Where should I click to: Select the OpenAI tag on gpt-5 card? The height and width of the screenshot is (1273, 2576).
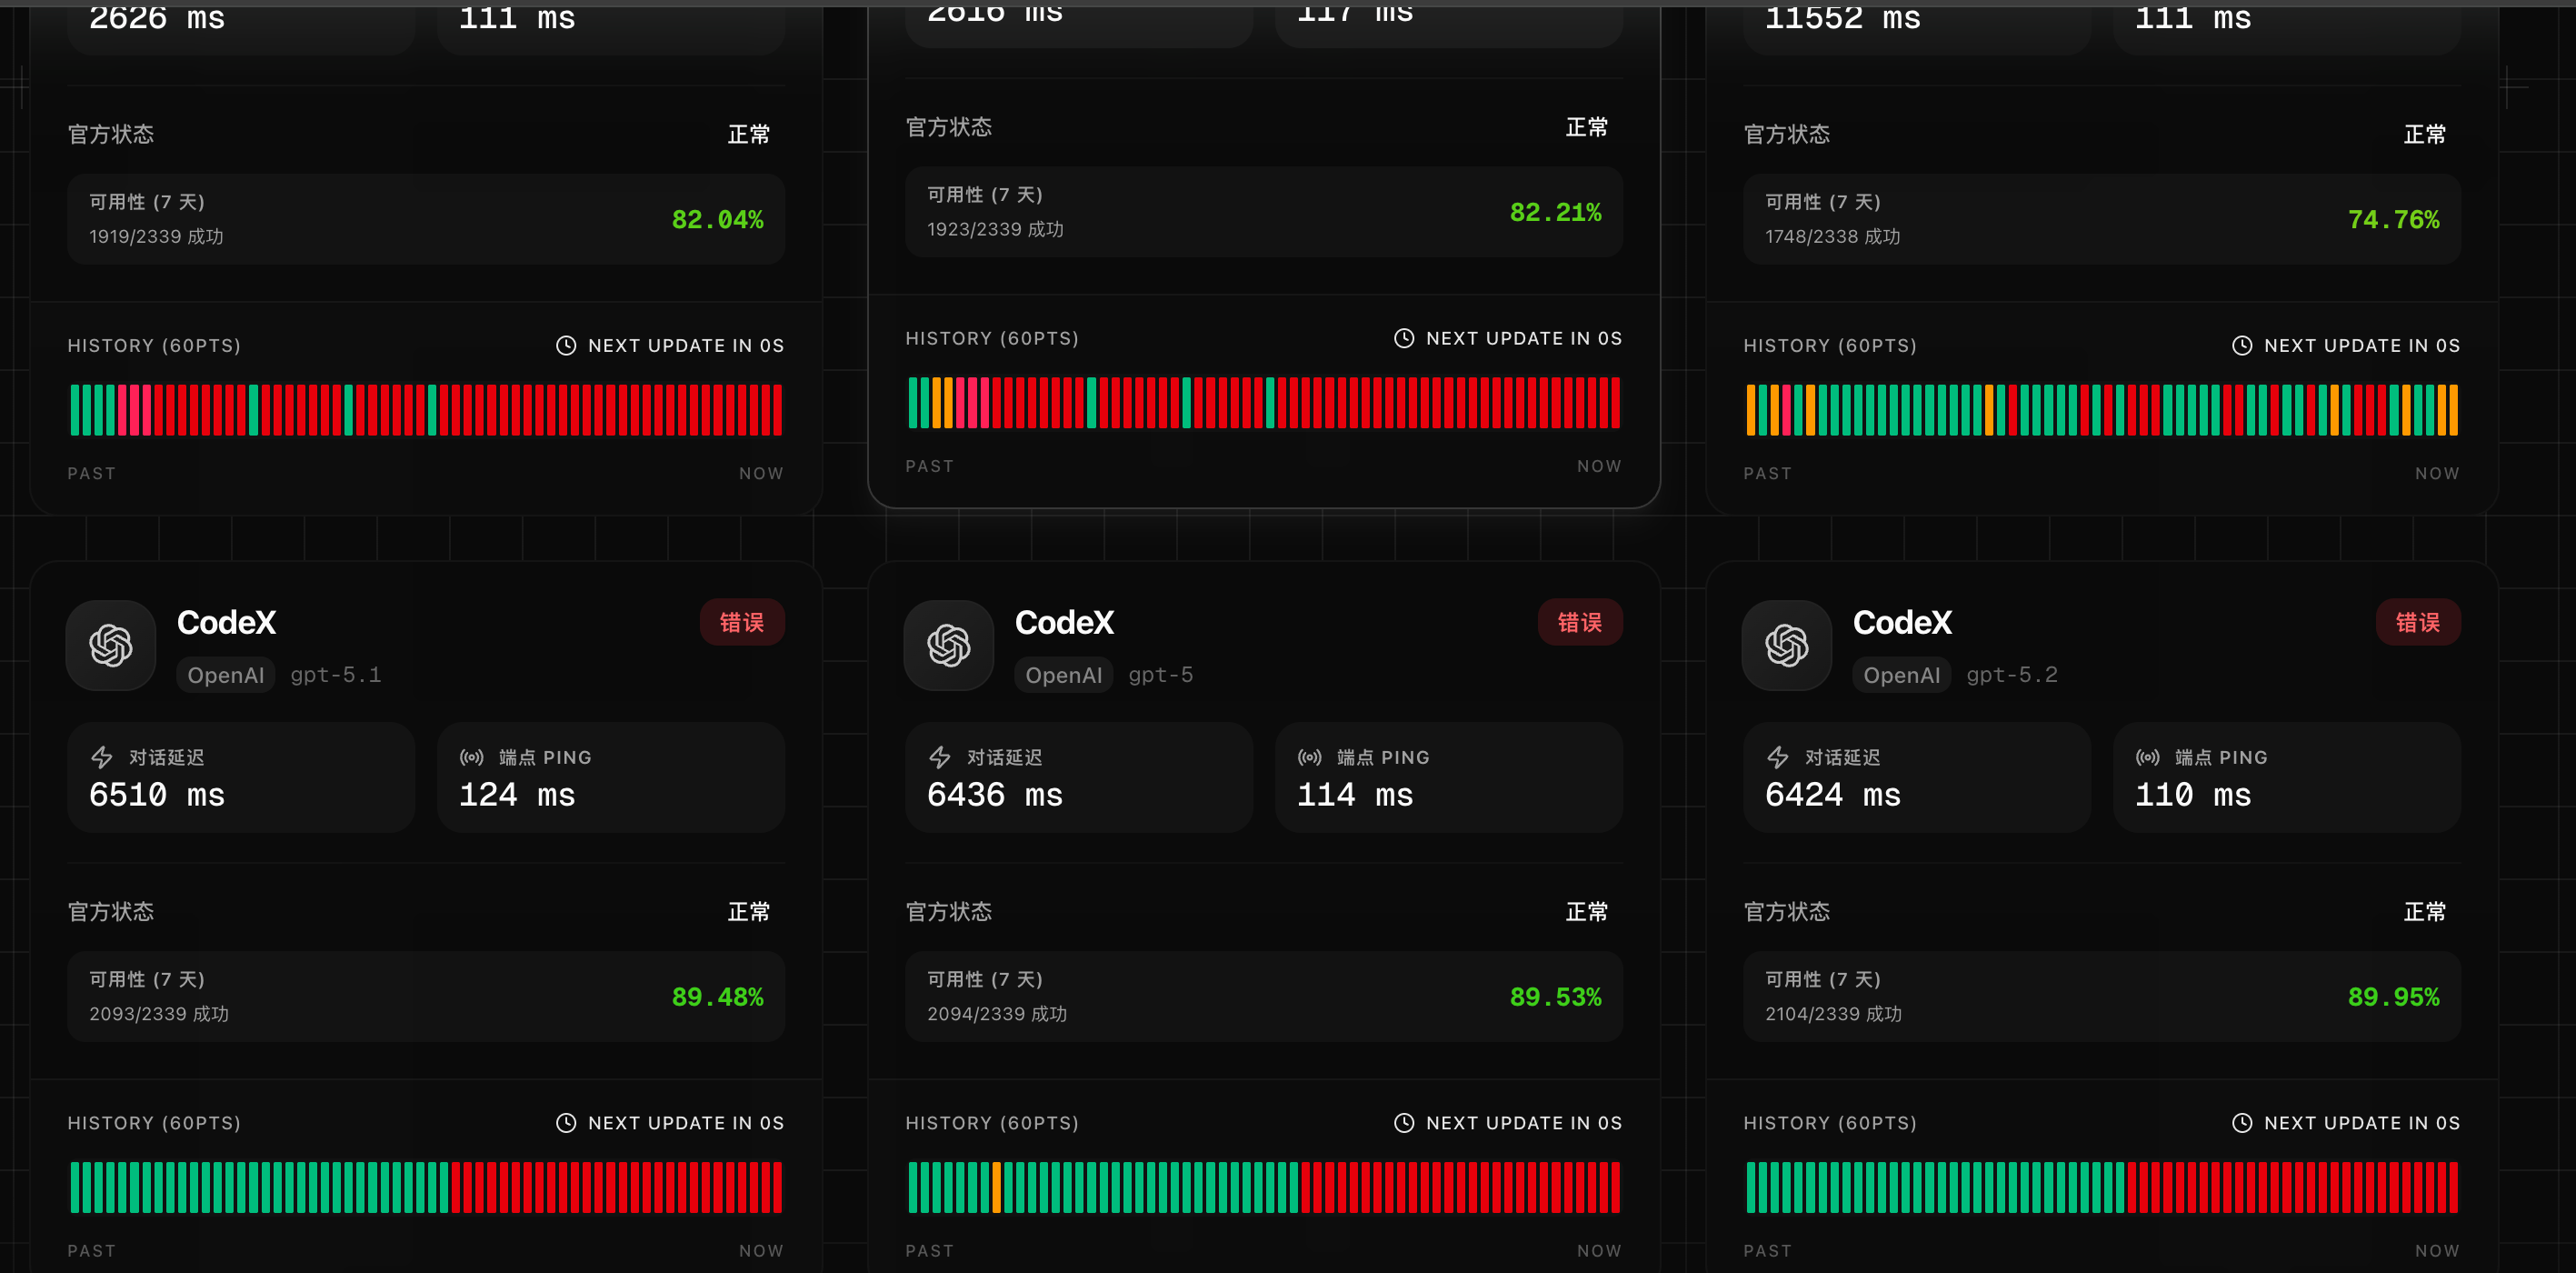pos(1063,675)
